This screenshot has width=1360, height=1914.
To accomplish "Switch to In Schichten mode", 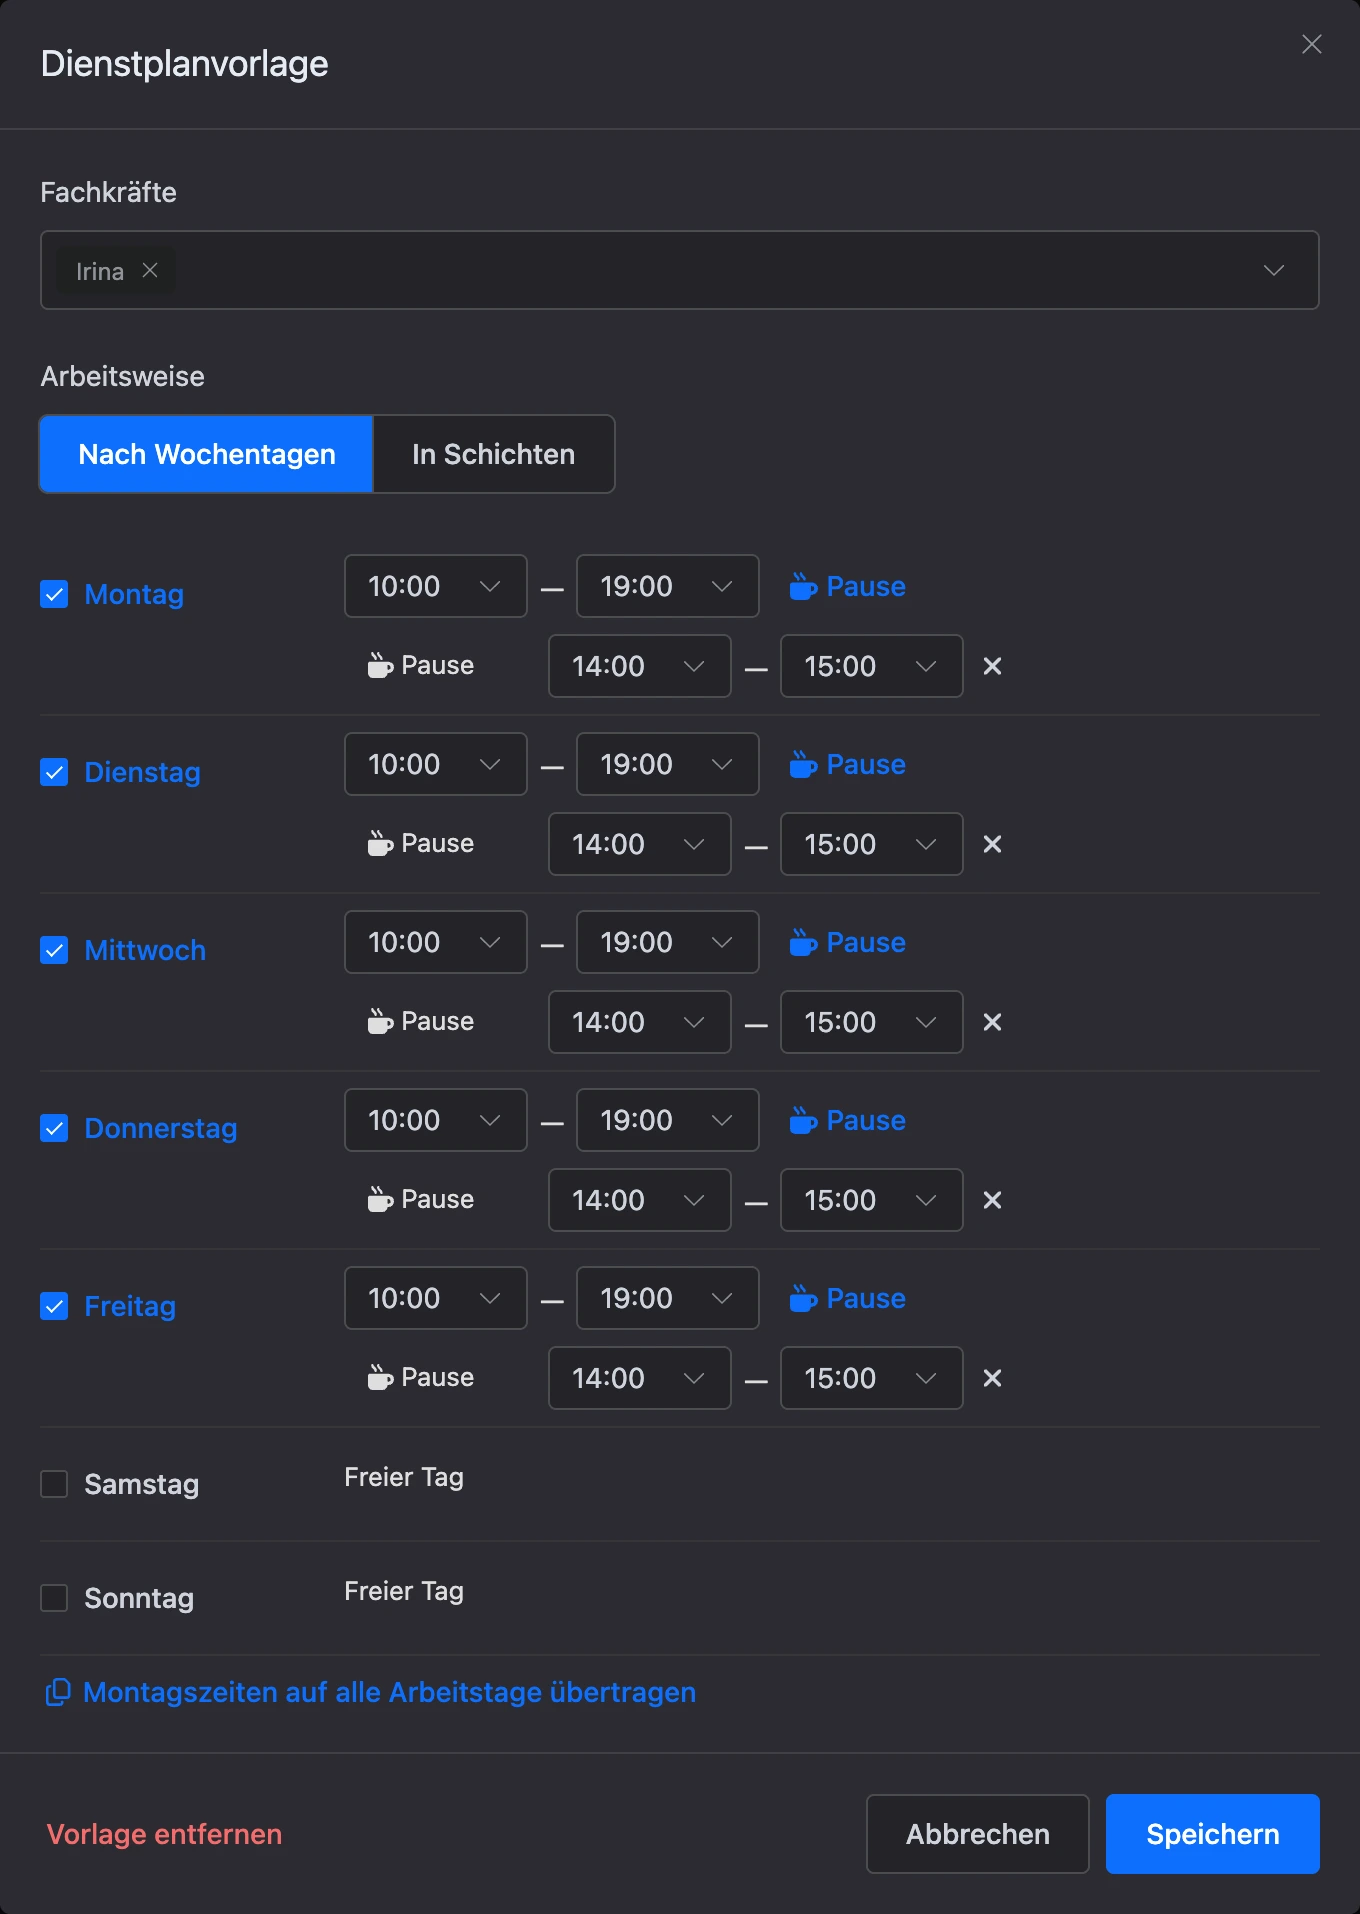I will coord(494,454).
